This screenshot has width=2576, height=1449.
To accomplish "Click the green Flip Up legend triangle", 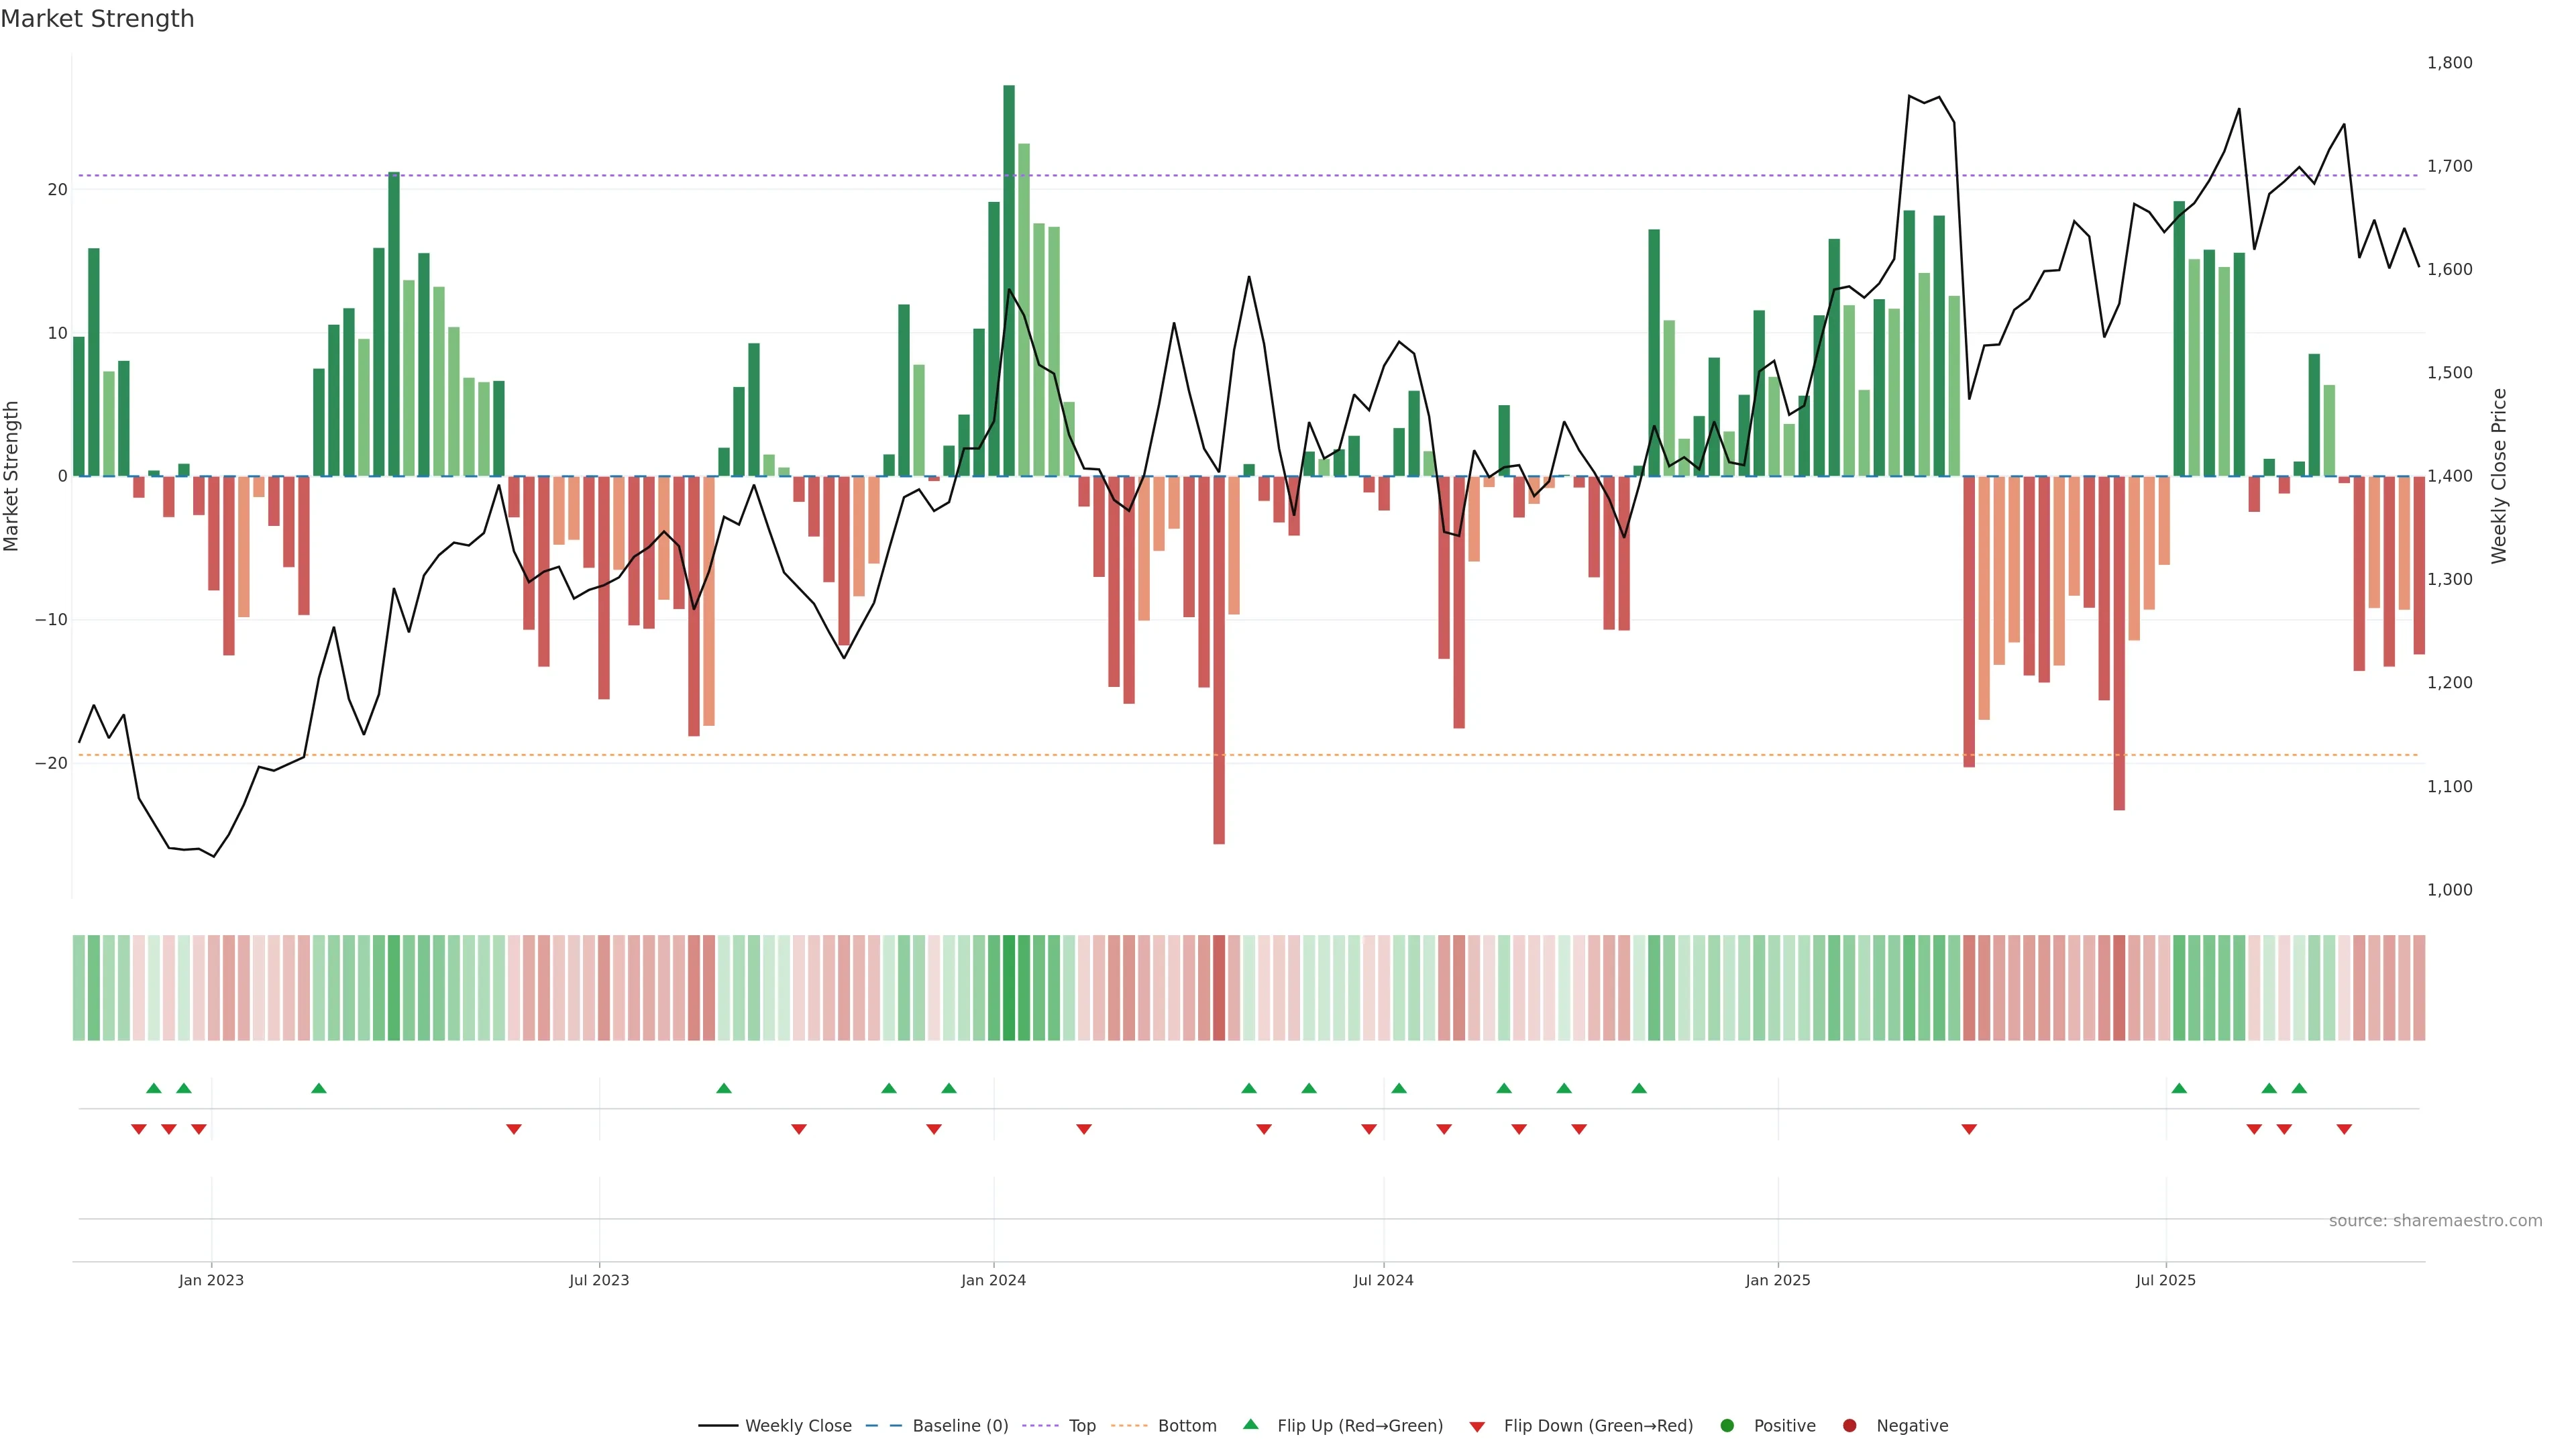I will [1250, 1425].
